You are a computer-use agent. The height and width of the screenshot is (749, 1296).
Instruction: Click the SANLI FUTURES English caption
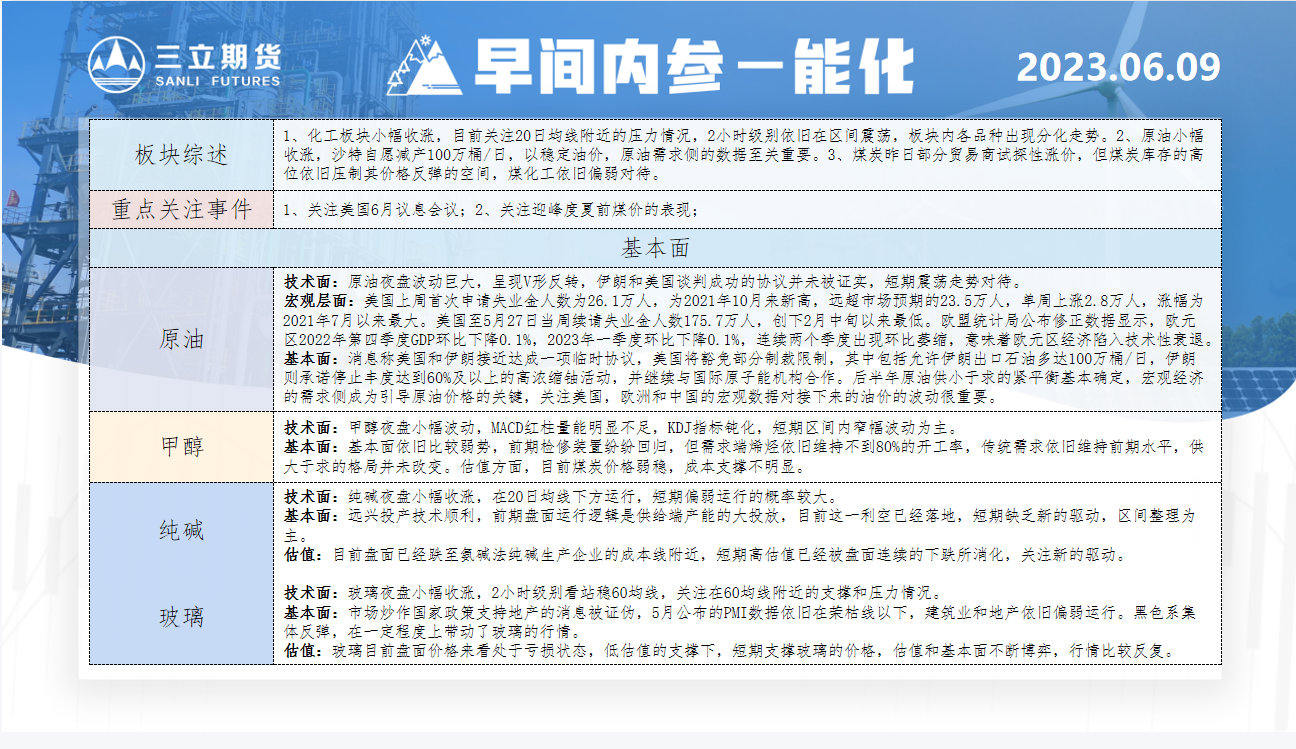[x=218, y=80]
